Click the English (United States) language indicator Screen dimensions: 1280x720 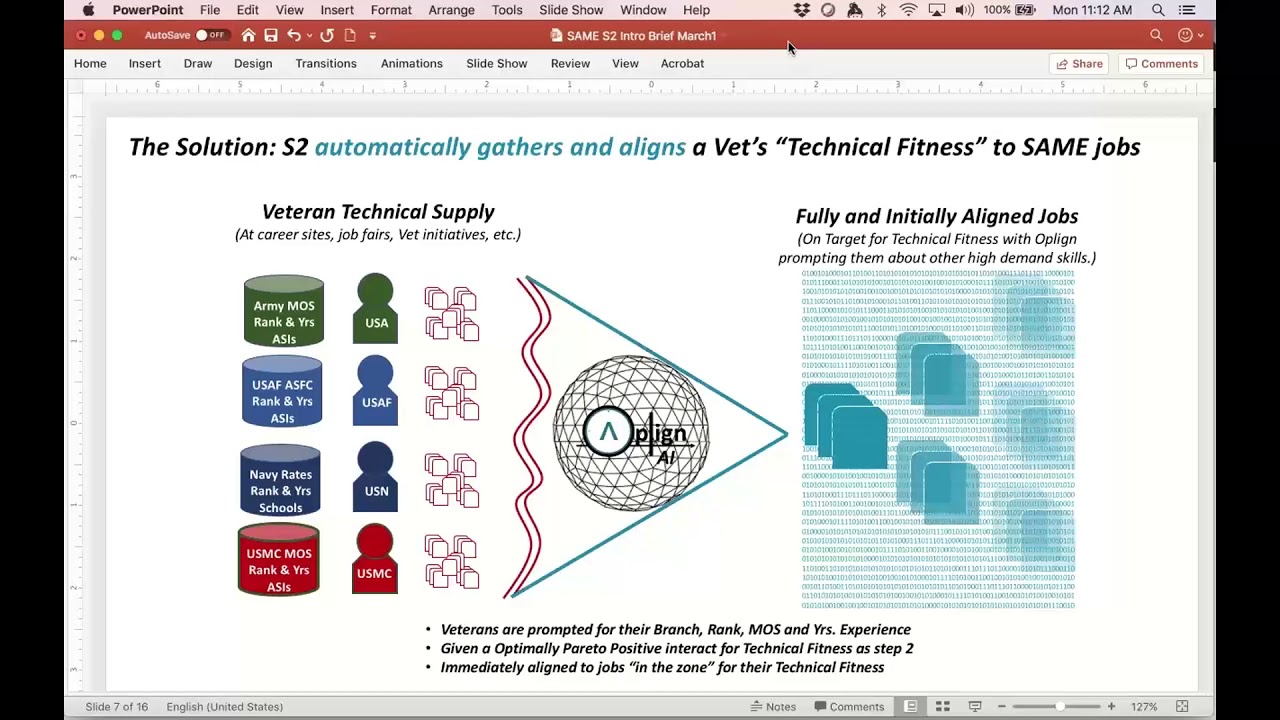pos(225,707)
